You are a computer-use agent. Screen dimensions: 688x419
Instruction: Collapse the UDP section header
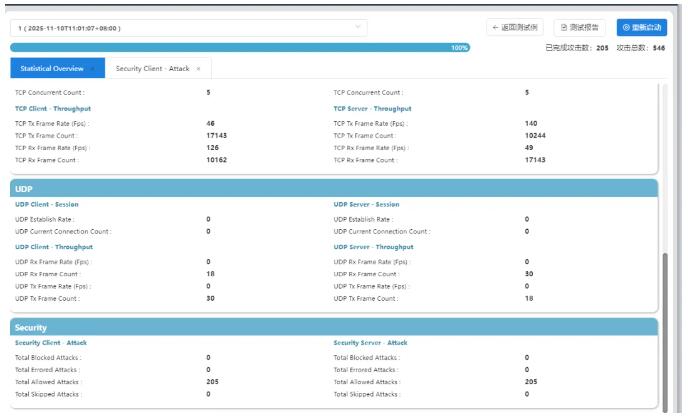pyautogui.click(x=334, y=188)
